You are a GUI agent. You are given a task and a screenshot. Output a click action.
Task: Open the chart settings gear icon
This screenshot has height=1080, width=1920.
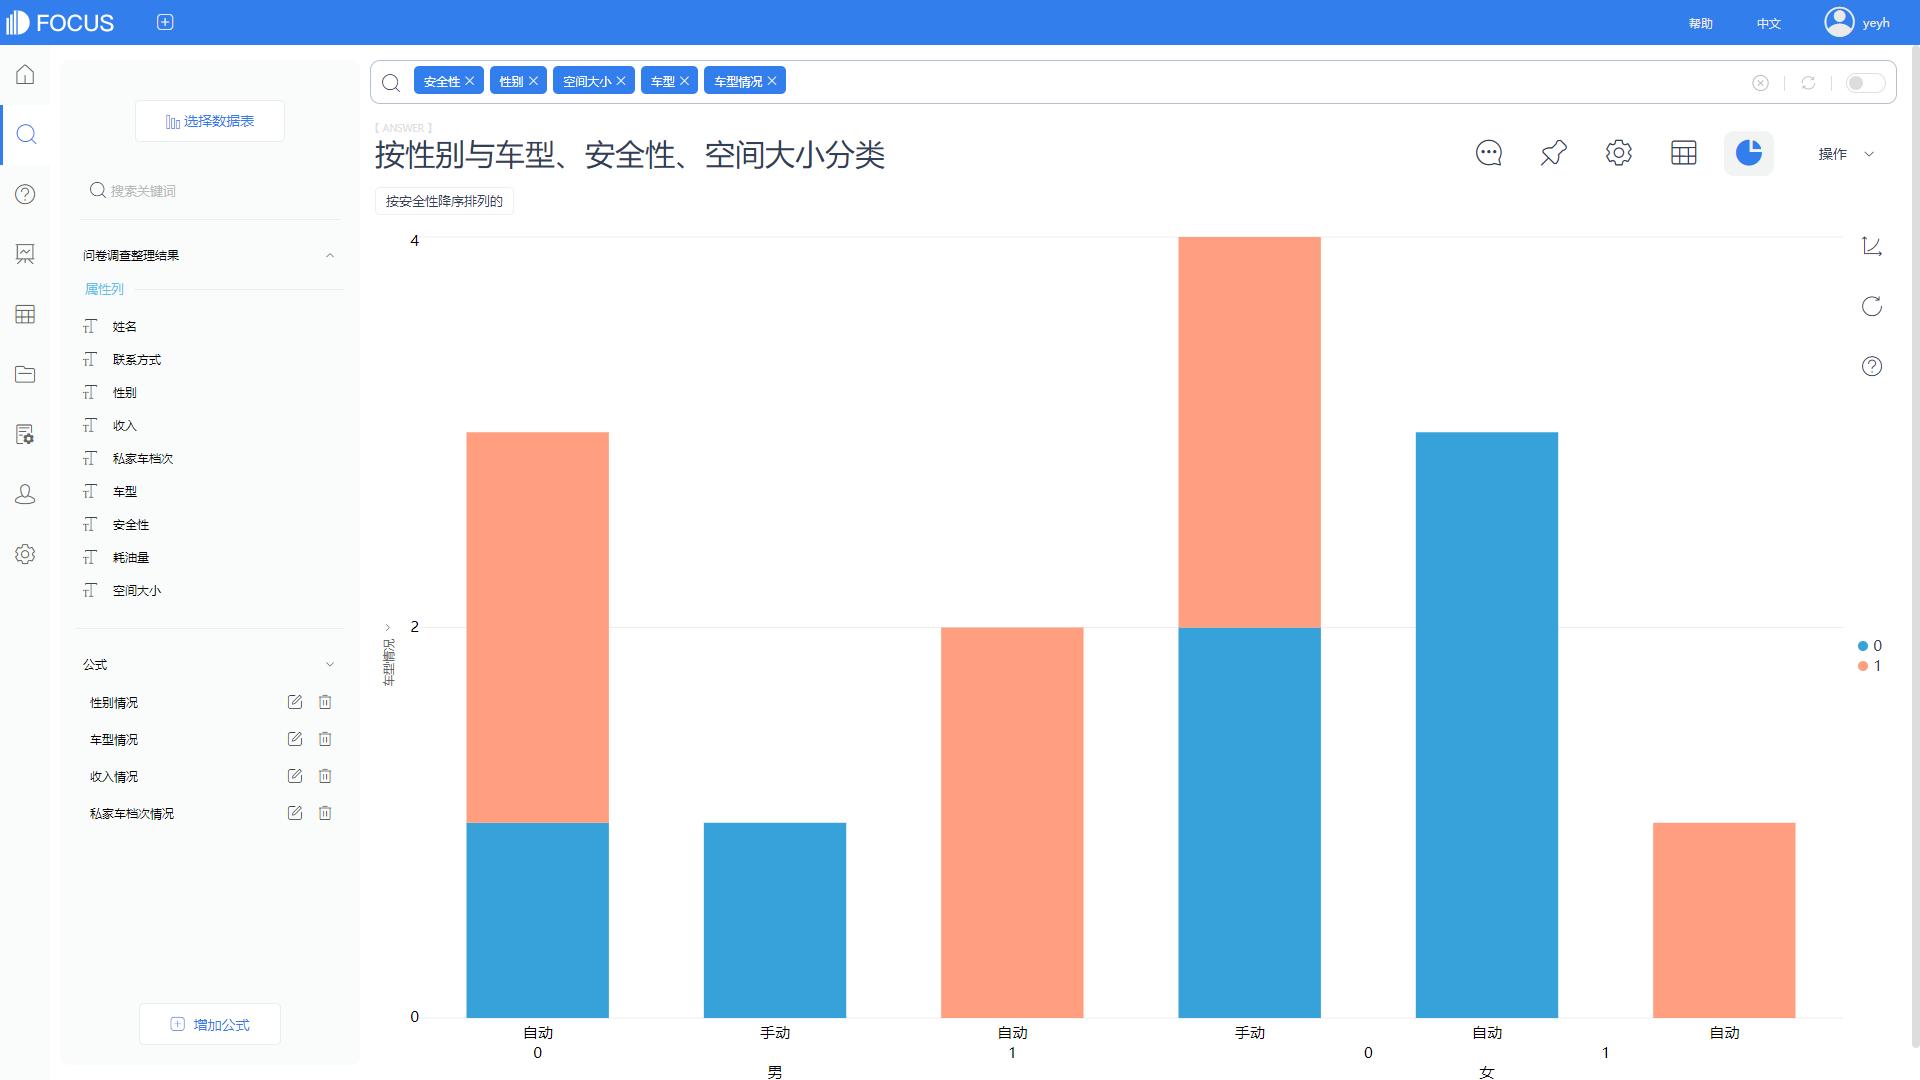(x=1618, y=153)
